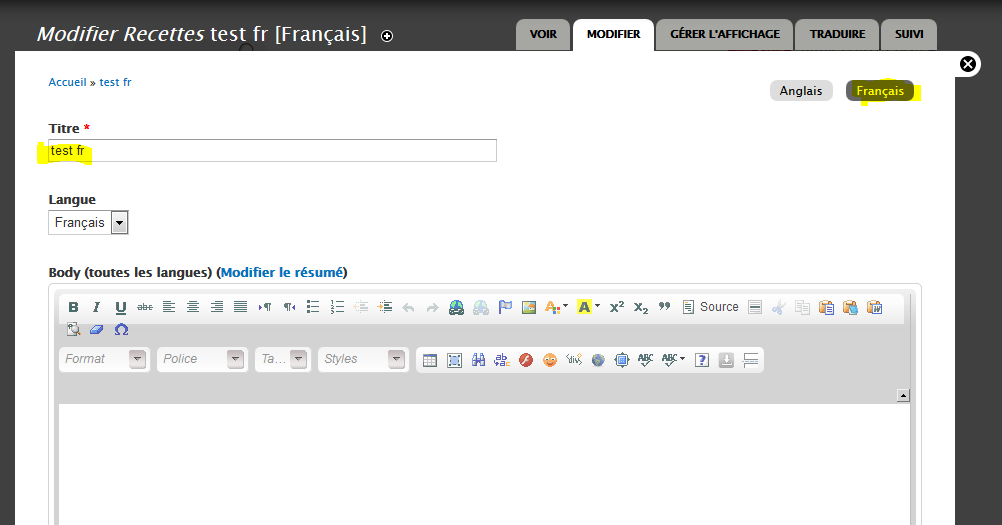Screen dimensions: 1002x525
Task: Insert a page break
Action: 750,360
